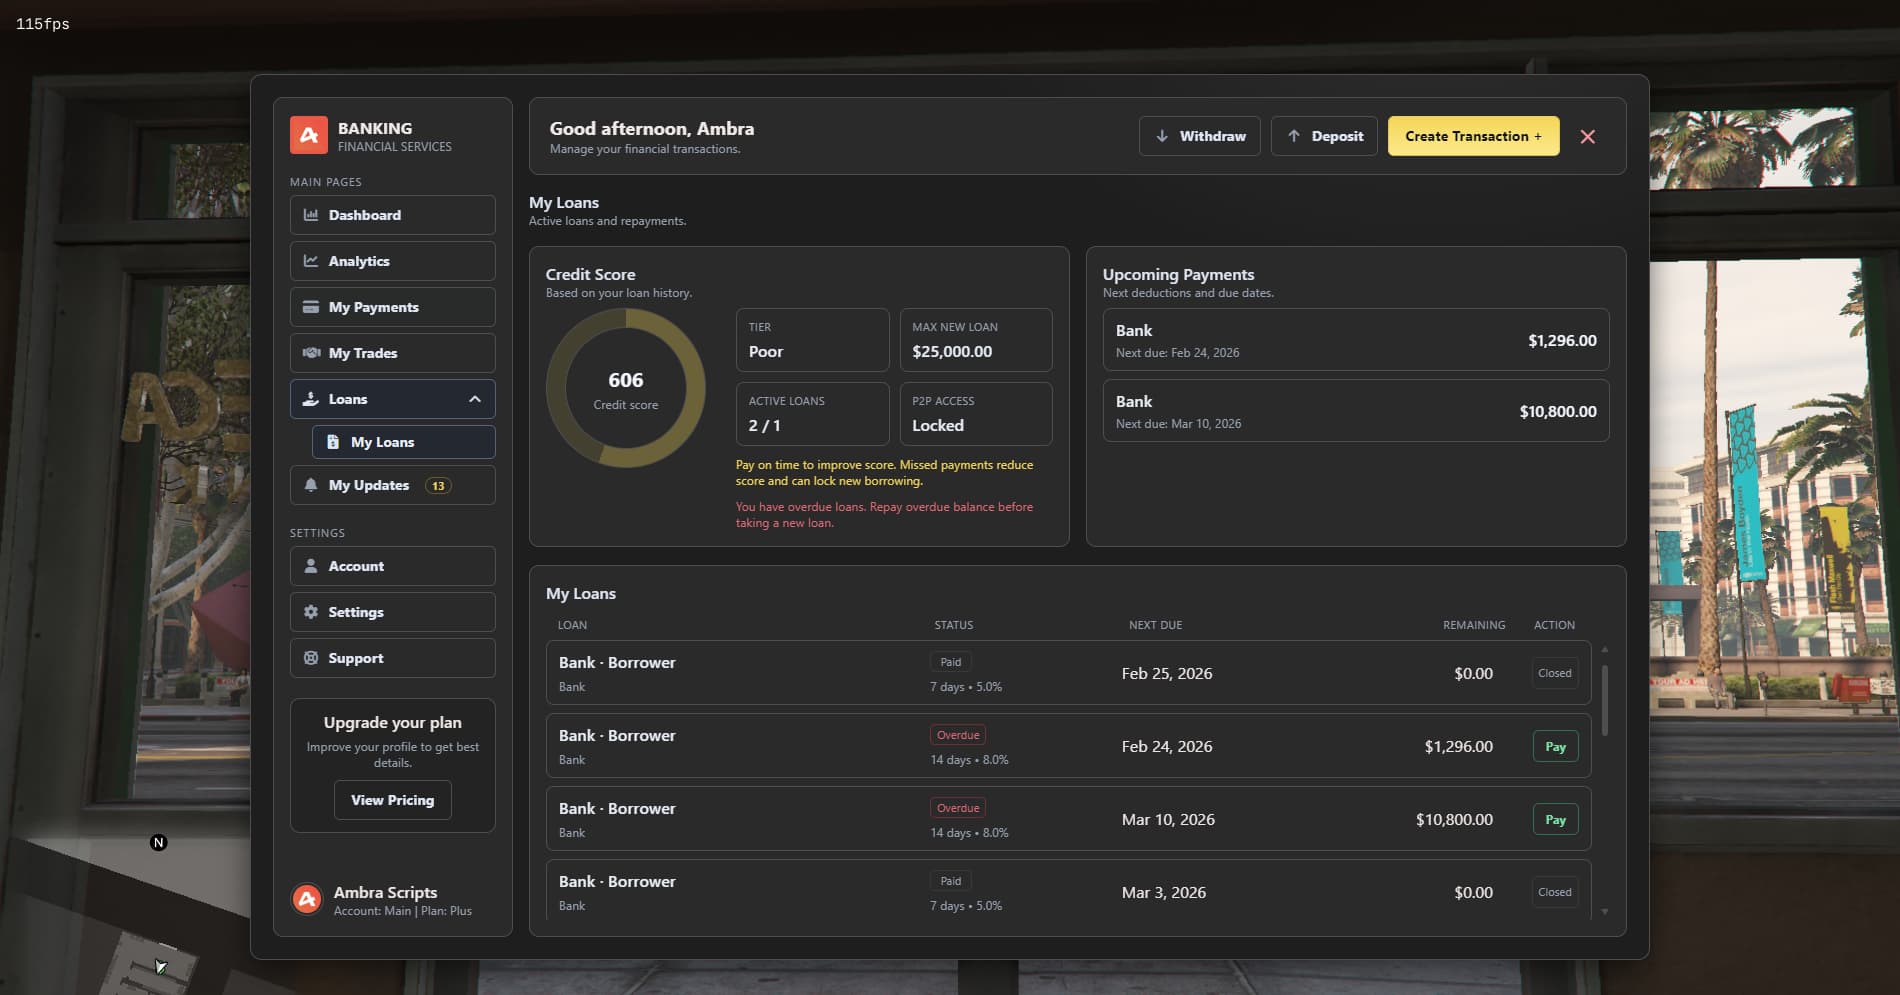Click the 13 updates badge
Image resolution: width=1900 pixels, height=995 pixels.
438,486
